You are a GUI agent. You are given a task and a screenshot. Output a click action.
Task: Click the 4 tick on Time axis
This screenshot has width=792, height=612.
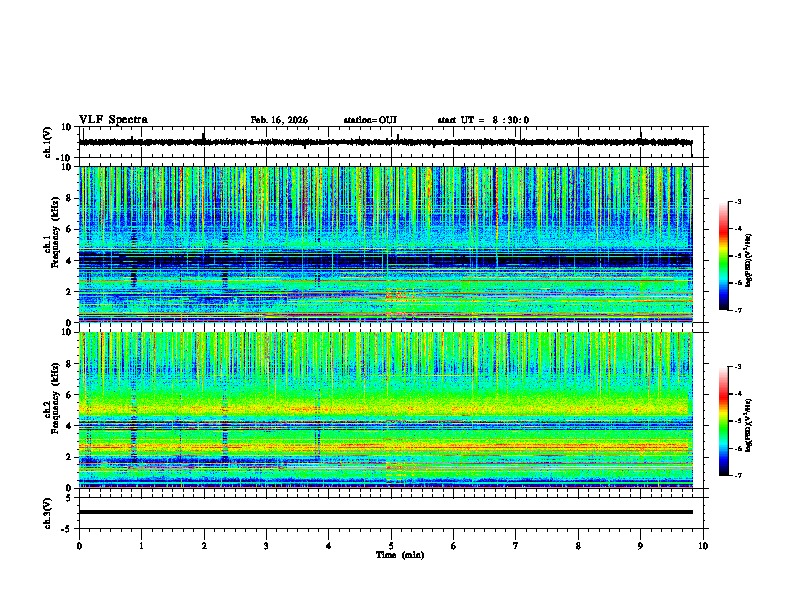329,546
